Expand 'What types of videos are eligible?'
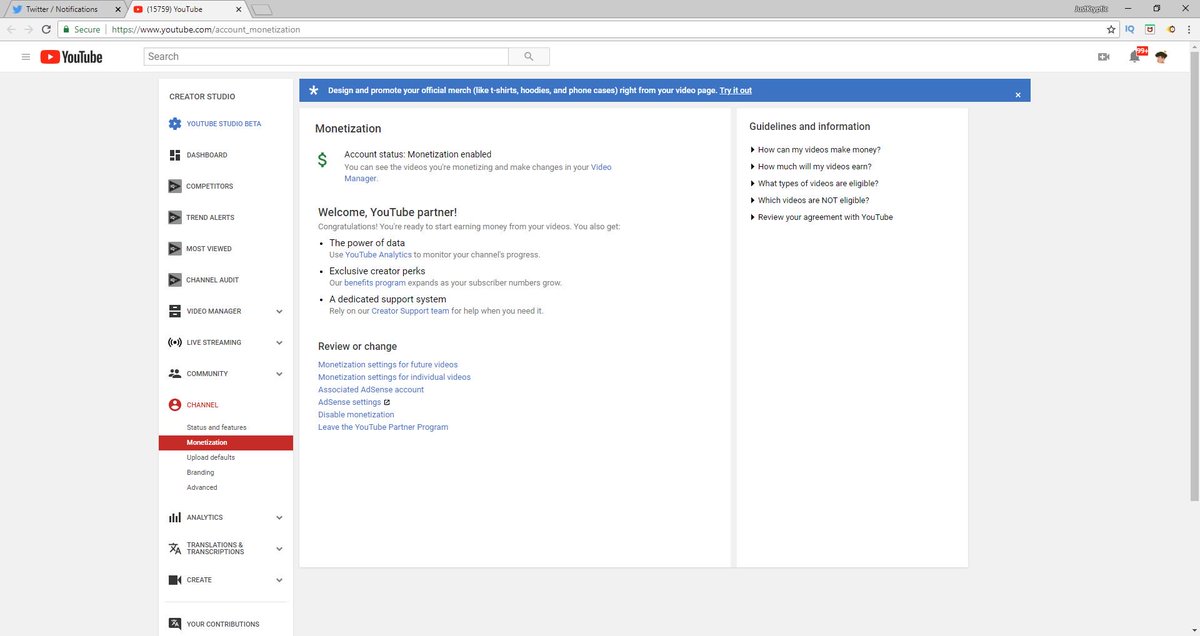Image resolution: width=1200 pixels, height=636 pixels. [814, 184]
